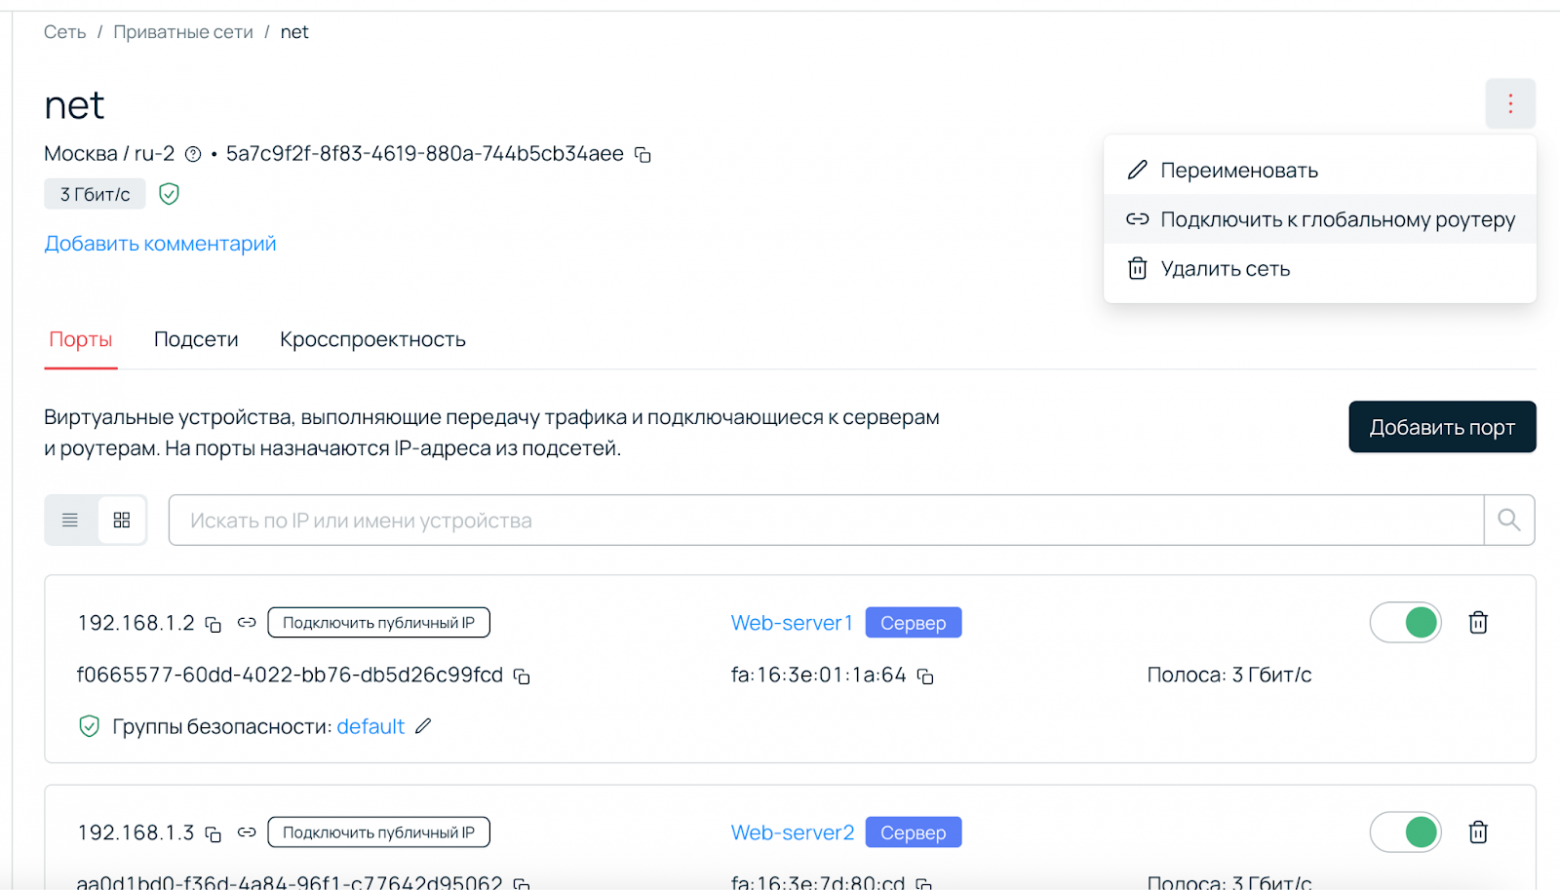This screenshot has height=890, width=1560.
Task: Click the search magnifier icon
Action: [x=1510, y=519]
